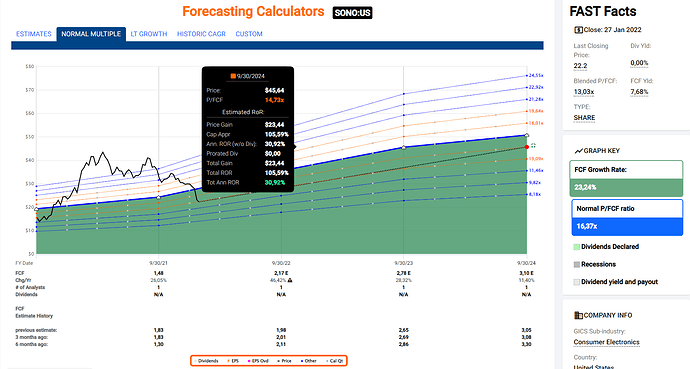The image size is (690, 369).
Task: Click the 2,17 E FCF estimate for 9/30/22
Action: (x=281, y=273)
